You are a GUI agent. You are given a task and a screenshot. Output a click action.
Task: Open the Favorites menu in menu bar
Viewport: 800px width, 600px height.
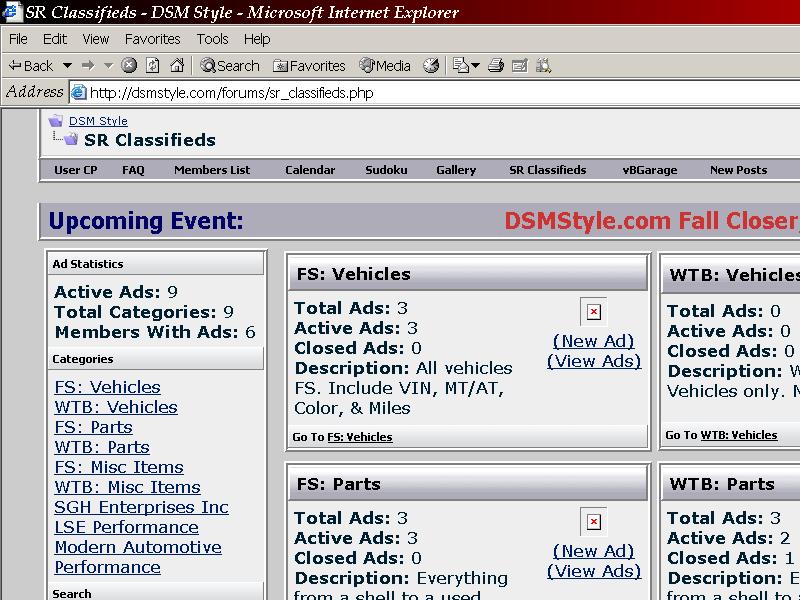pyautogui.click(x=152, y=39)
